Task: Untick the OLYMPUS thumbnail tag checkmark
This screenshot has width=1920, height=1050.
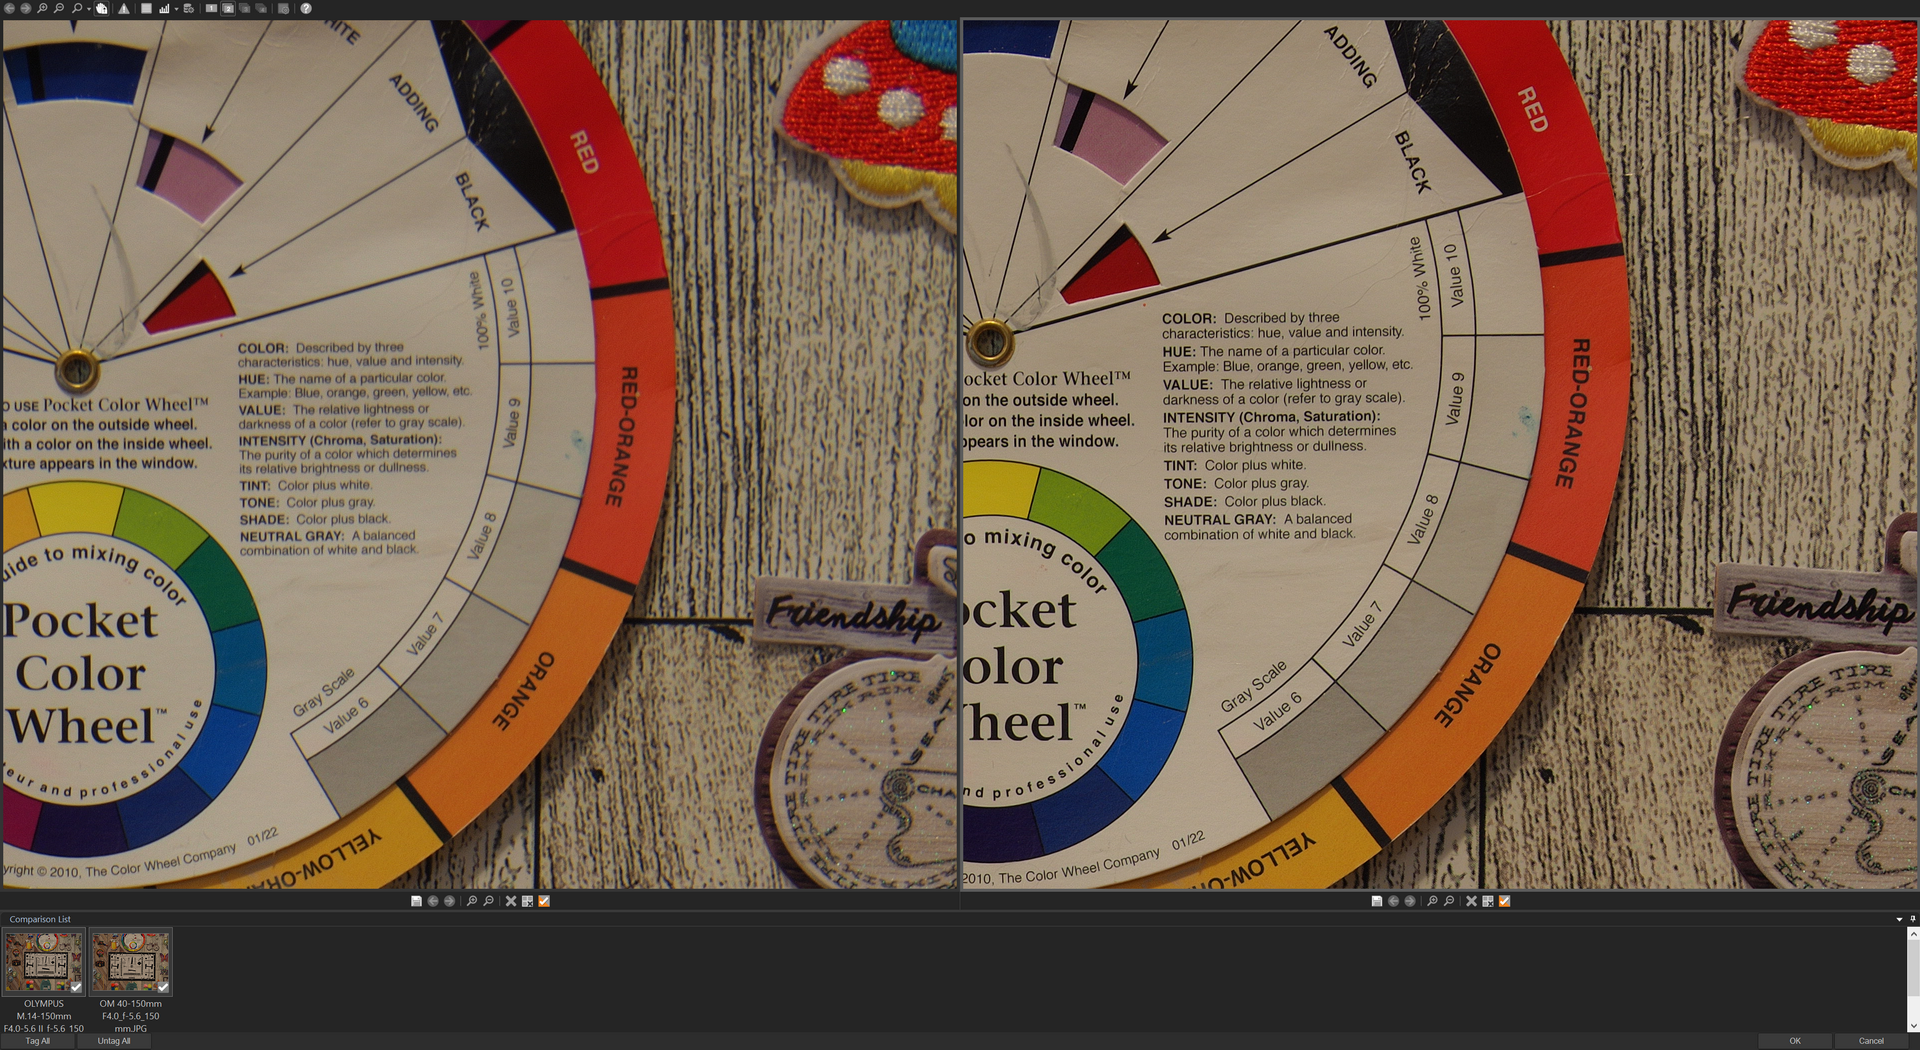Action: tap(76, 987)
